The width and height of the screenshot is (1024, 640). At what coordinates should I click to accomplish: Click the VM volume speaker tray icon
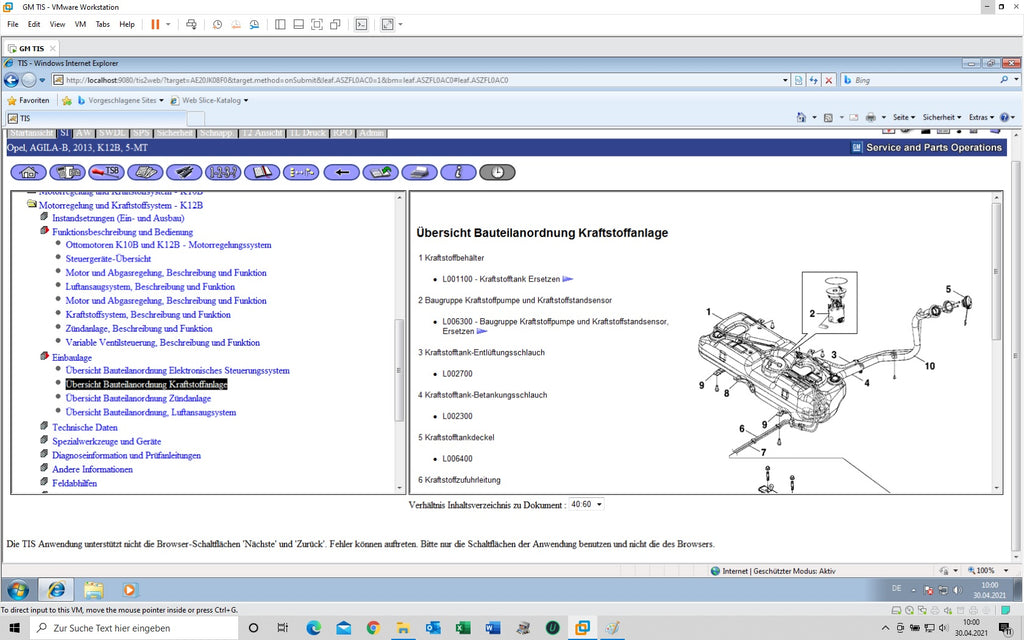(957, 589)
